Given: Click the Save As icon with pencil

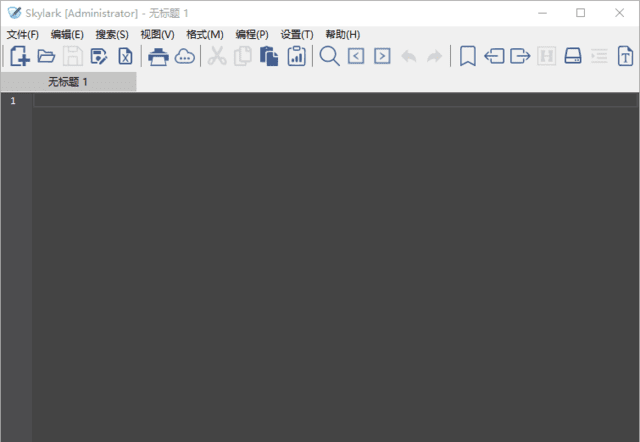Looking at the screenshot, I should [x=99, y=56].
